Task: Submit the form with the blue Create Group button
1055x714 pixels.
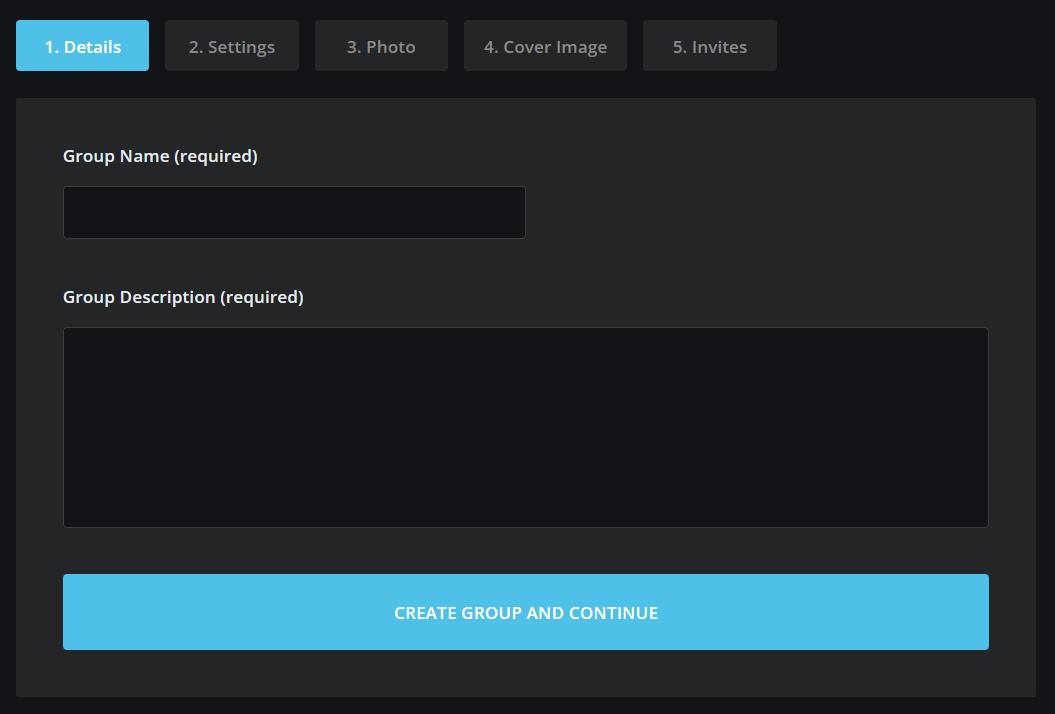Action: [525, 612]
